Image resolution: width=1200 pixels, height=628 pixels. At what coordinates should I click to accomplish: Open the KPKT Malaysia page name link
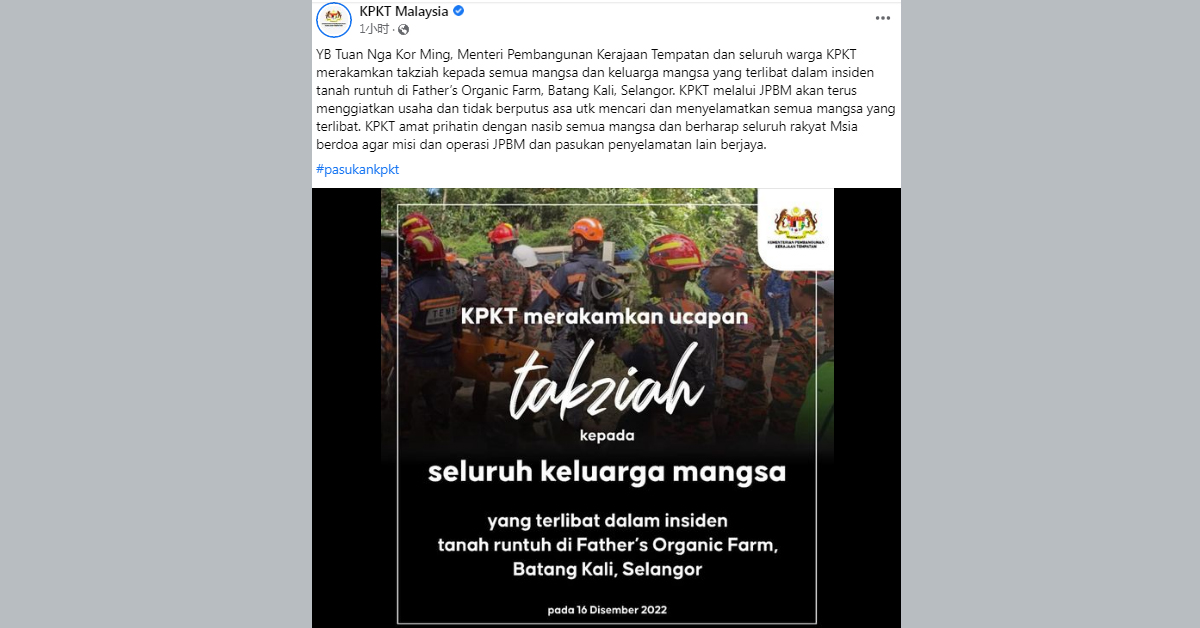click(403, 11)
